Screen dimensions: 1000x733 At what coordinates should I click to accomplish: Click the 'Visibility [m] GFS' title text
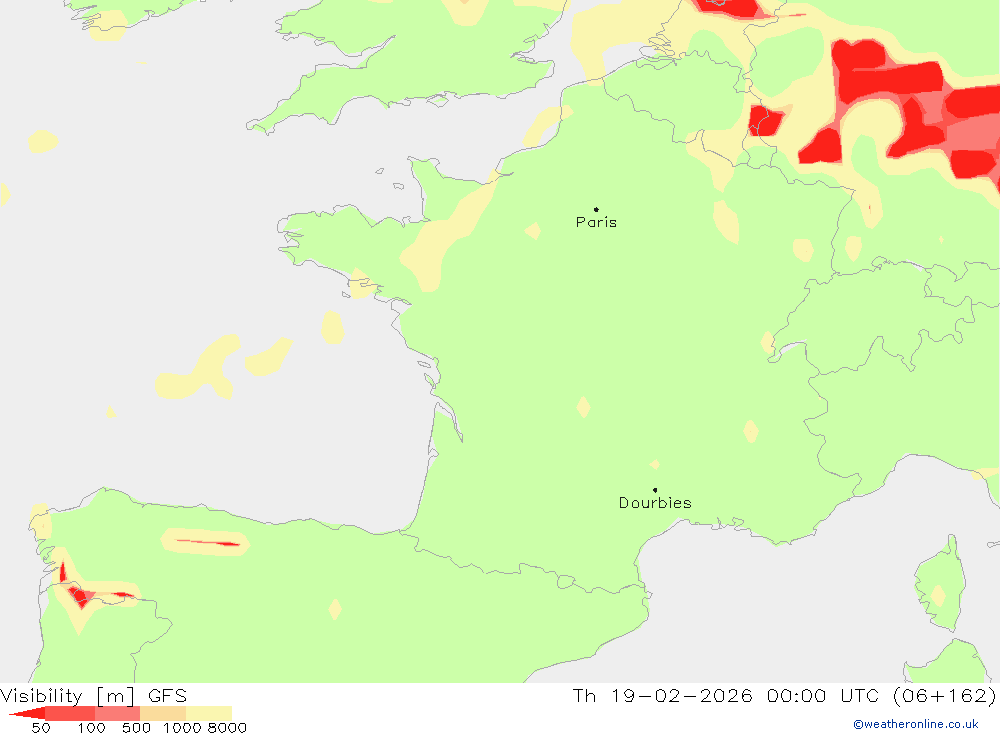94,695
